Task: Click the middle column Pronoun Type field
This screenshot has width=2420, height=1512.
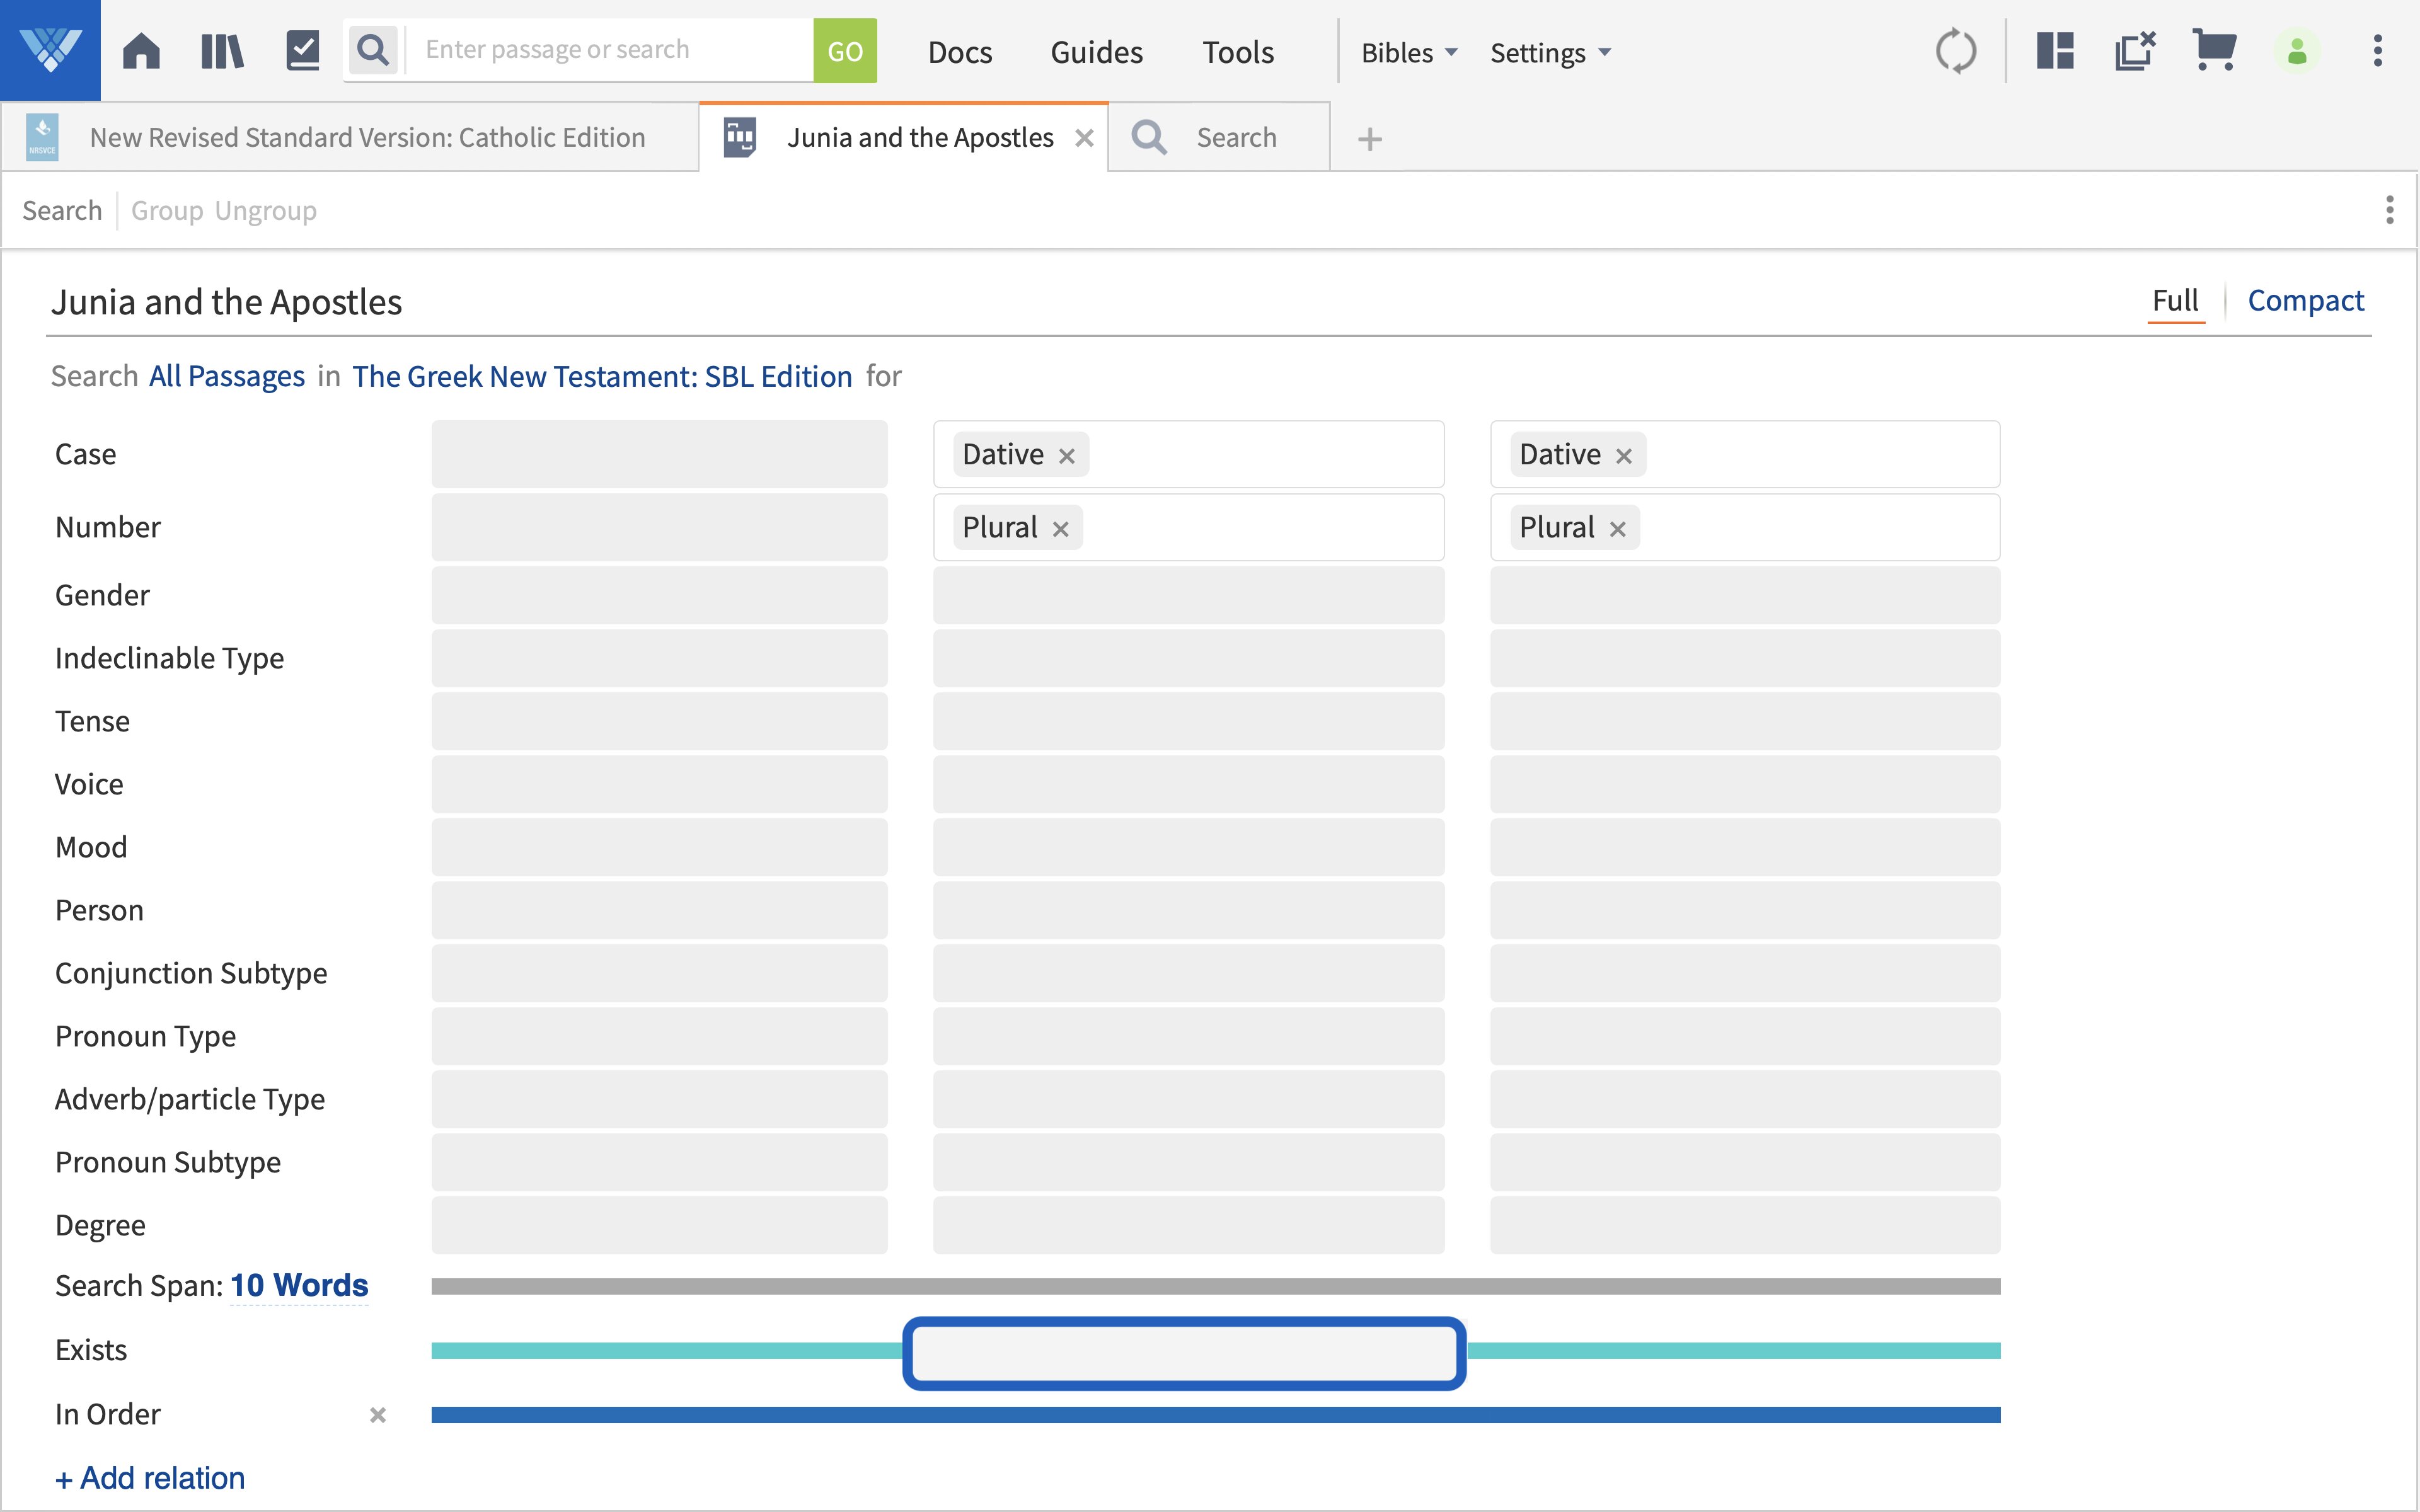Action: tap(1188, 1036)
